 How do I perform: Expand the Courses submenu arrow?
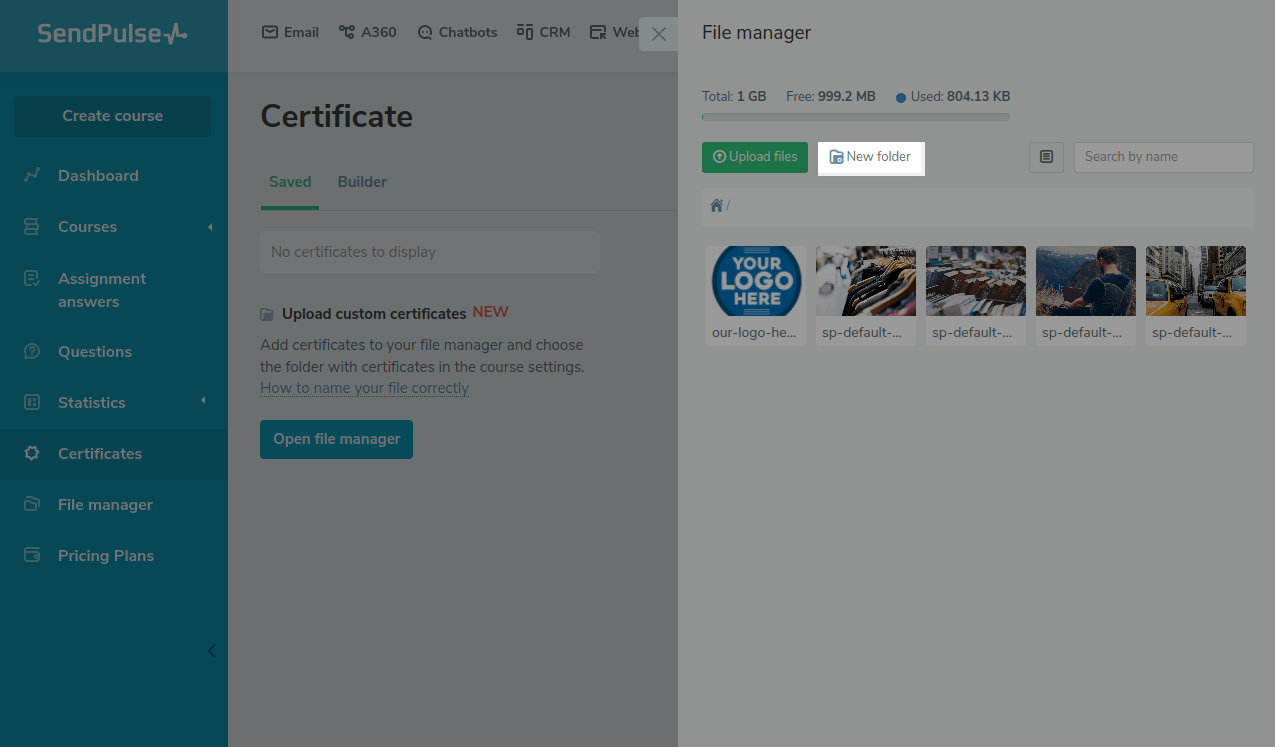pyautogui.click(x=210, y=227)
